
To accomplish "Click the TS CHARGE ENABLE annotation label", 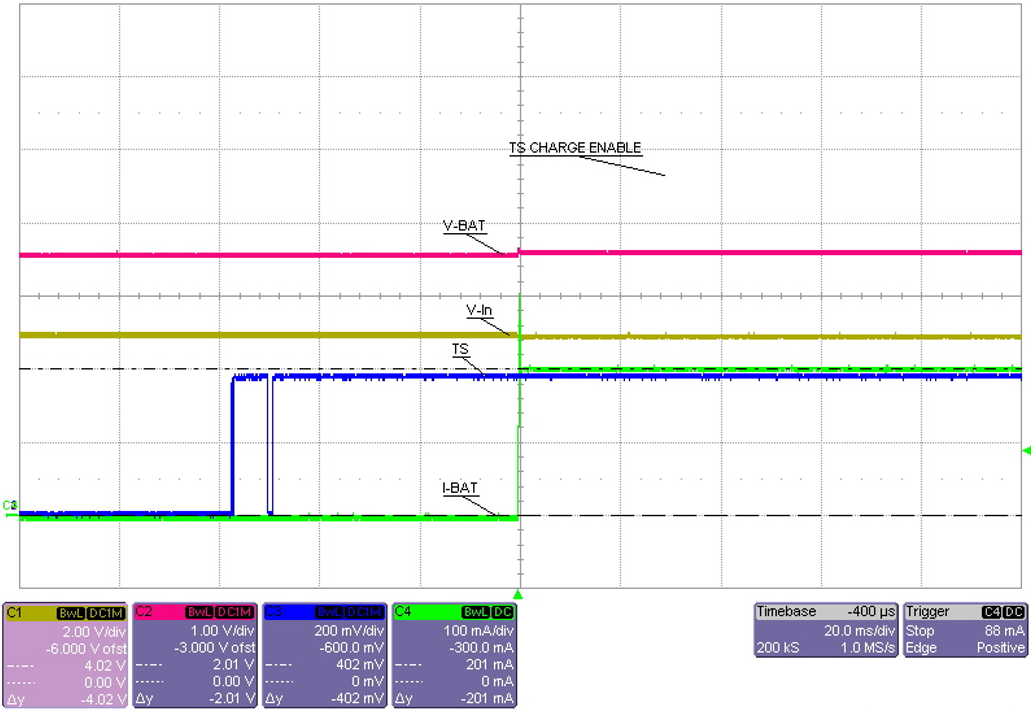I will [x=575, y=147].
